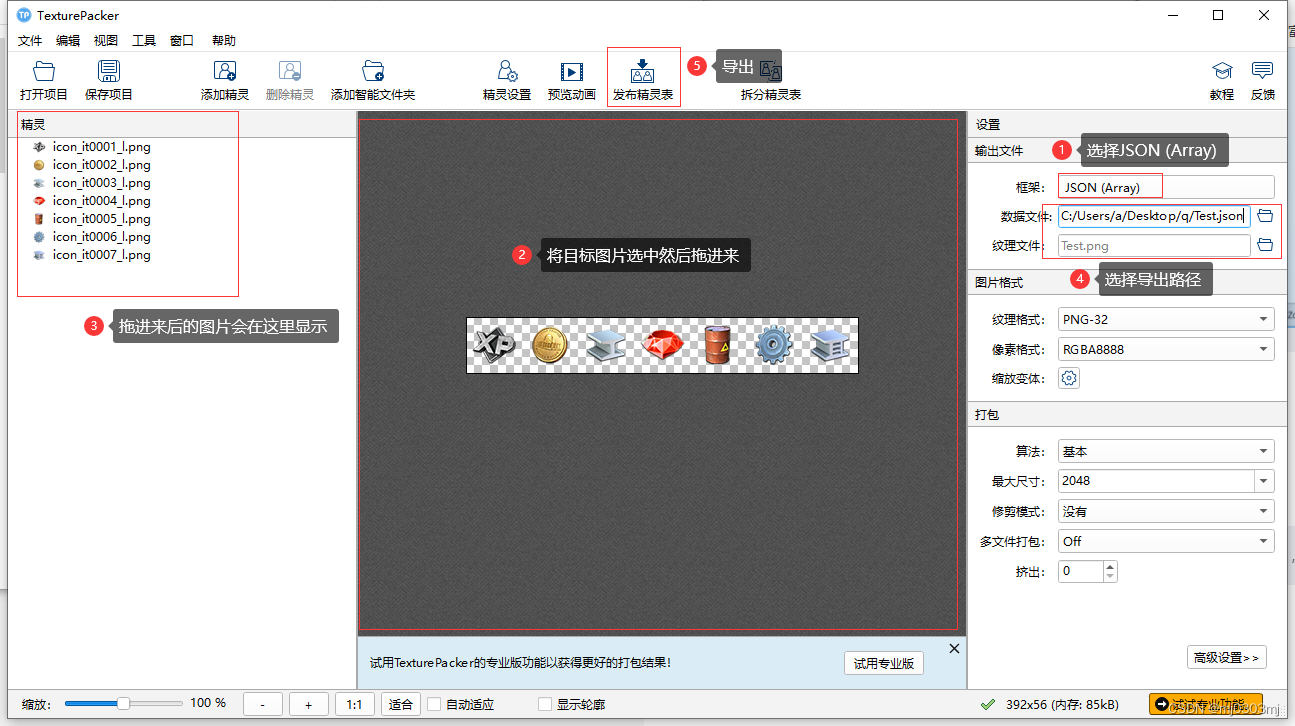Click the 反馈 icon at top right
Viewport: 1295px width, 726px height.
(x=1262, y=79)
